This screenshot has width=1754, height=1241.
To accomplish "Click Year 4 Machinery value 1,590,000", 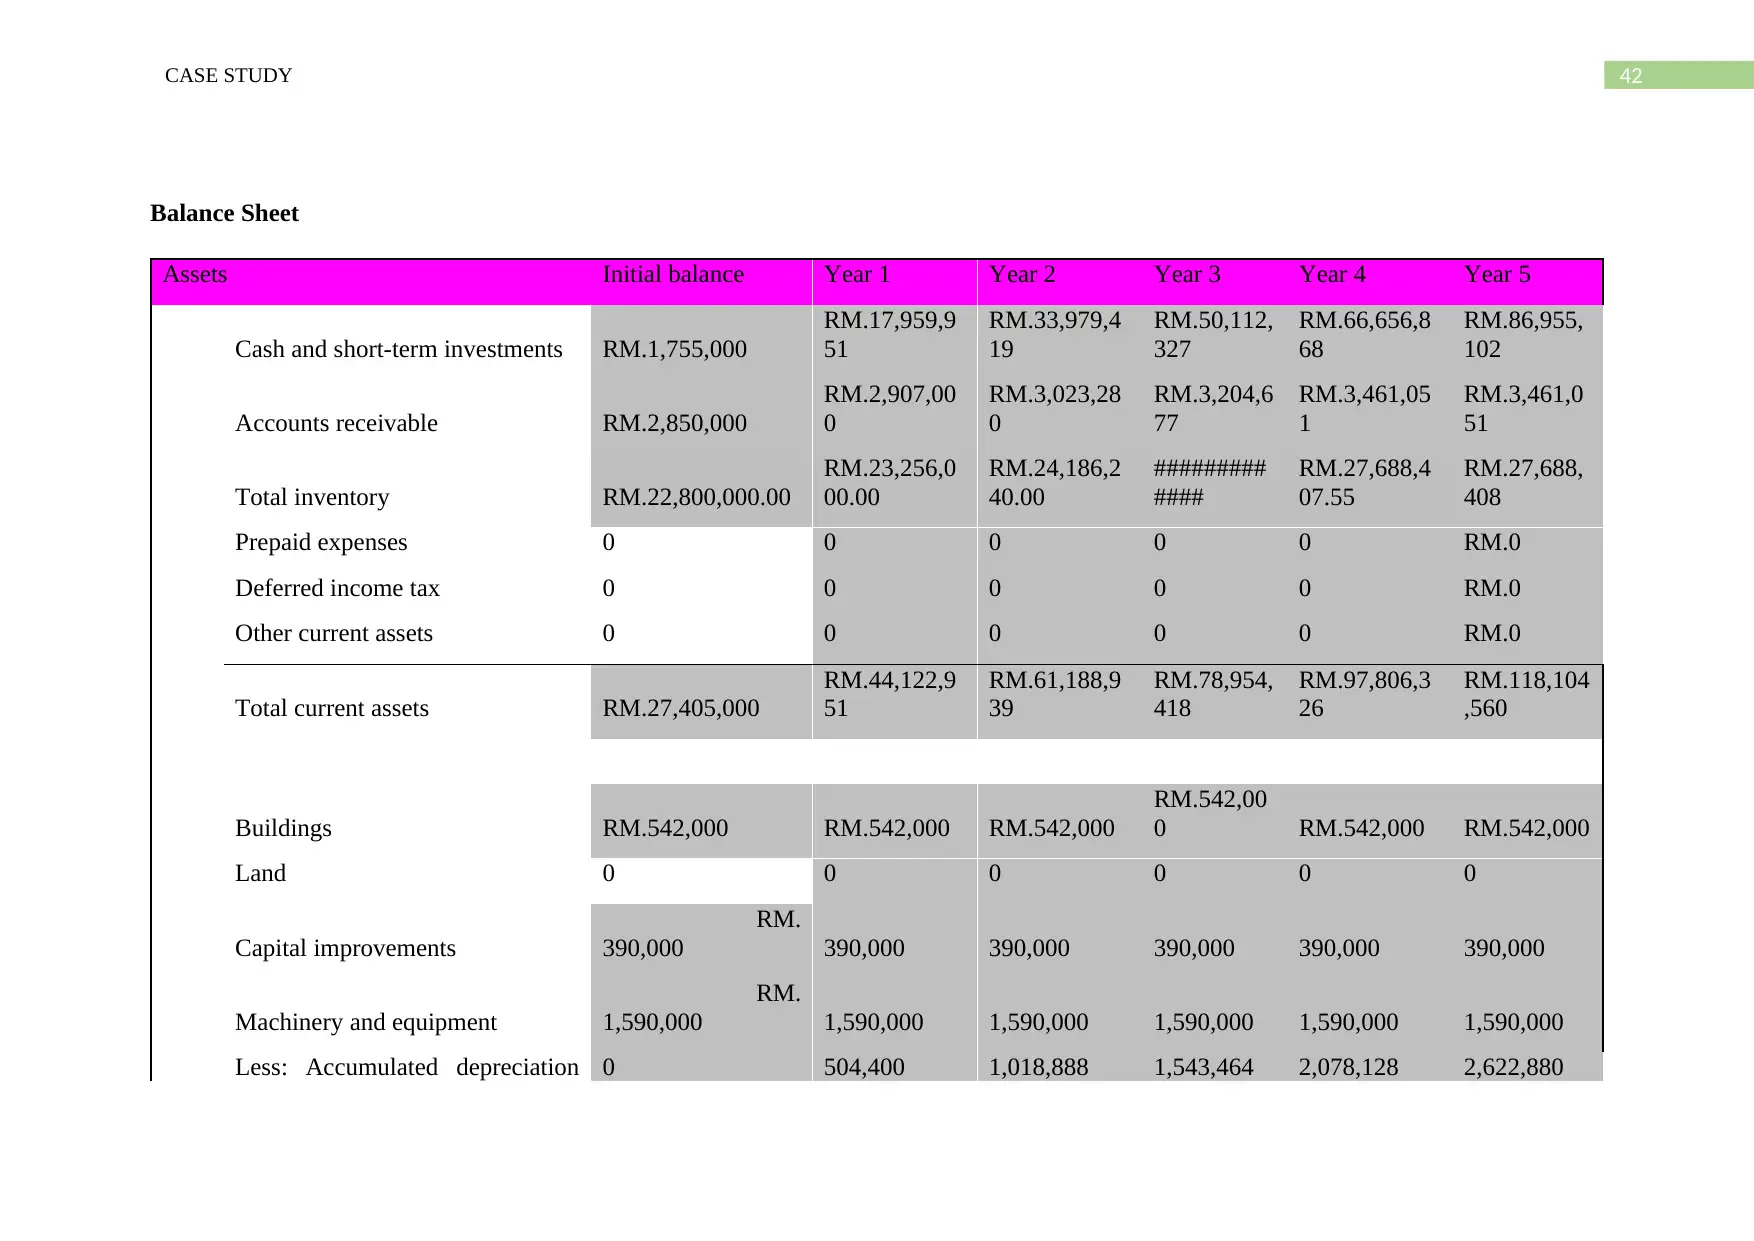I will [1348, 1022].
